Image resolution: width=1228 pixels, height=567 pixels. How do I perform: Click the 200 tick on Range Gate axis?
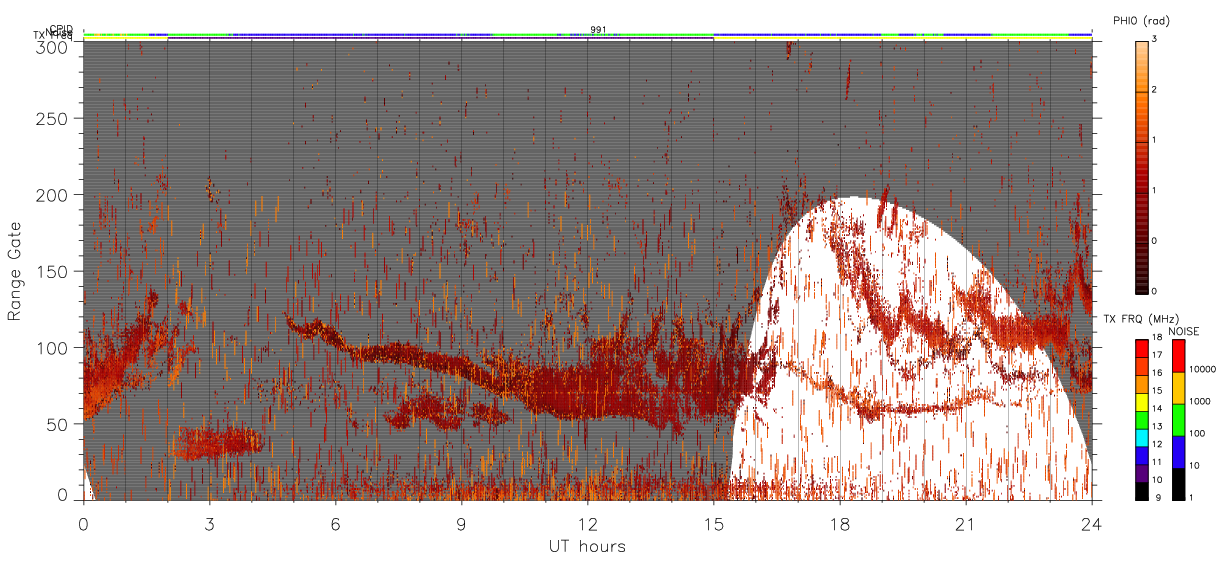pyautogui.click(x=53, y=195)
